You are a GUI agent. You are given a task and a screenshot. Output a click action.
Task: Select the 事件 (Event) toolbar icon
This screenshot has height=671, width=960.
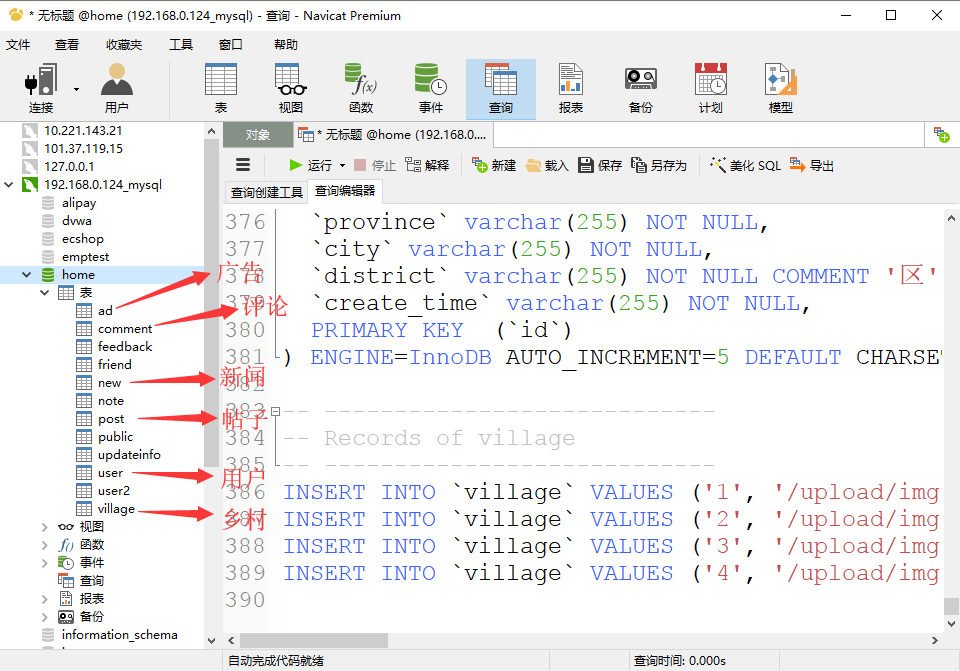point(430,88)
